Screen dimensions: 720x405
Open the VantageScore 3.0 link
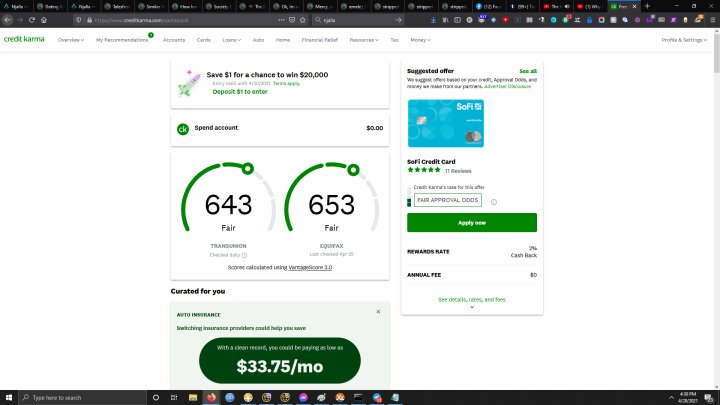point(310,267)
